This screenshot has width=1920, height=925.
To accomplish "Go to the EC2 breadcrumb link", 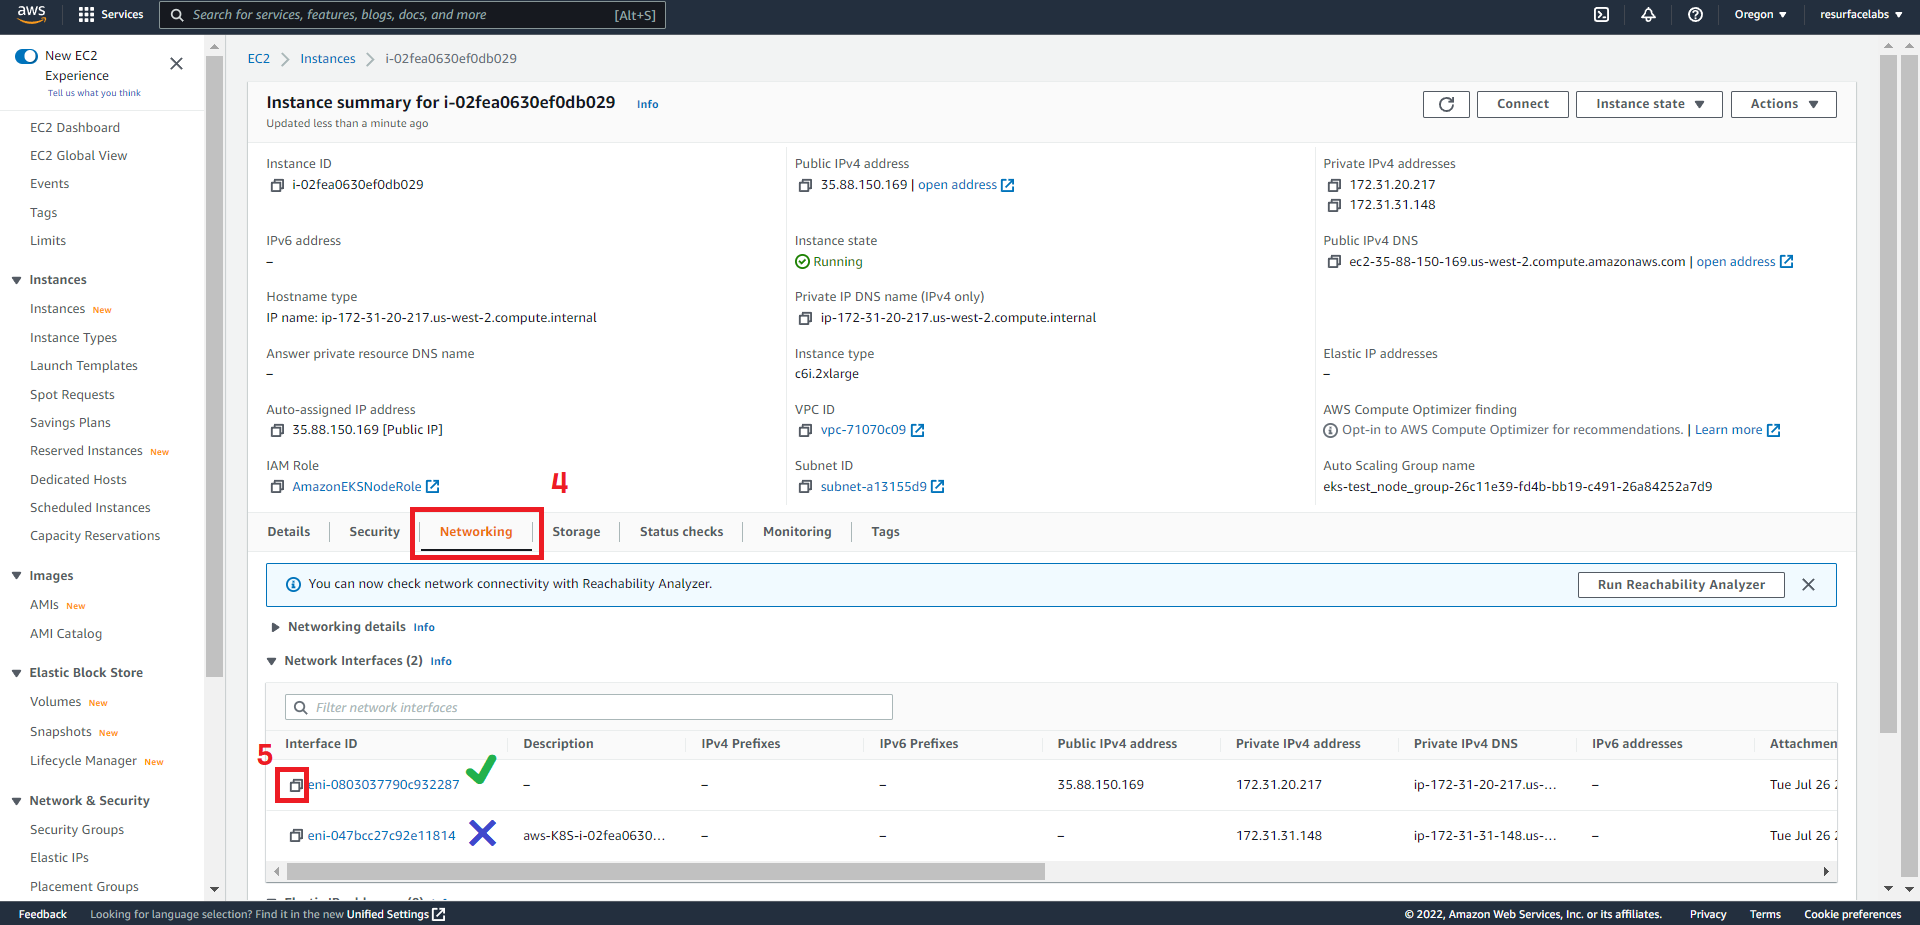I will pos(259,59).
